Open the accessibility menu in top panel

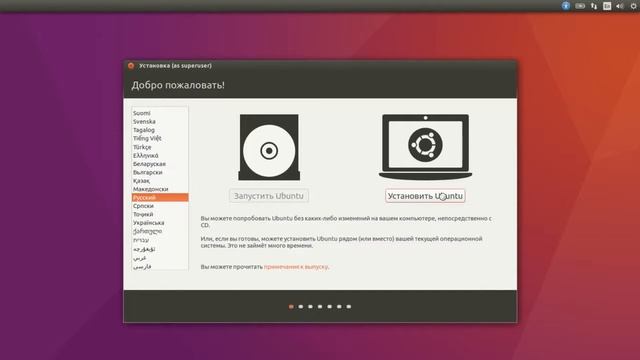(x=566, y=6)
